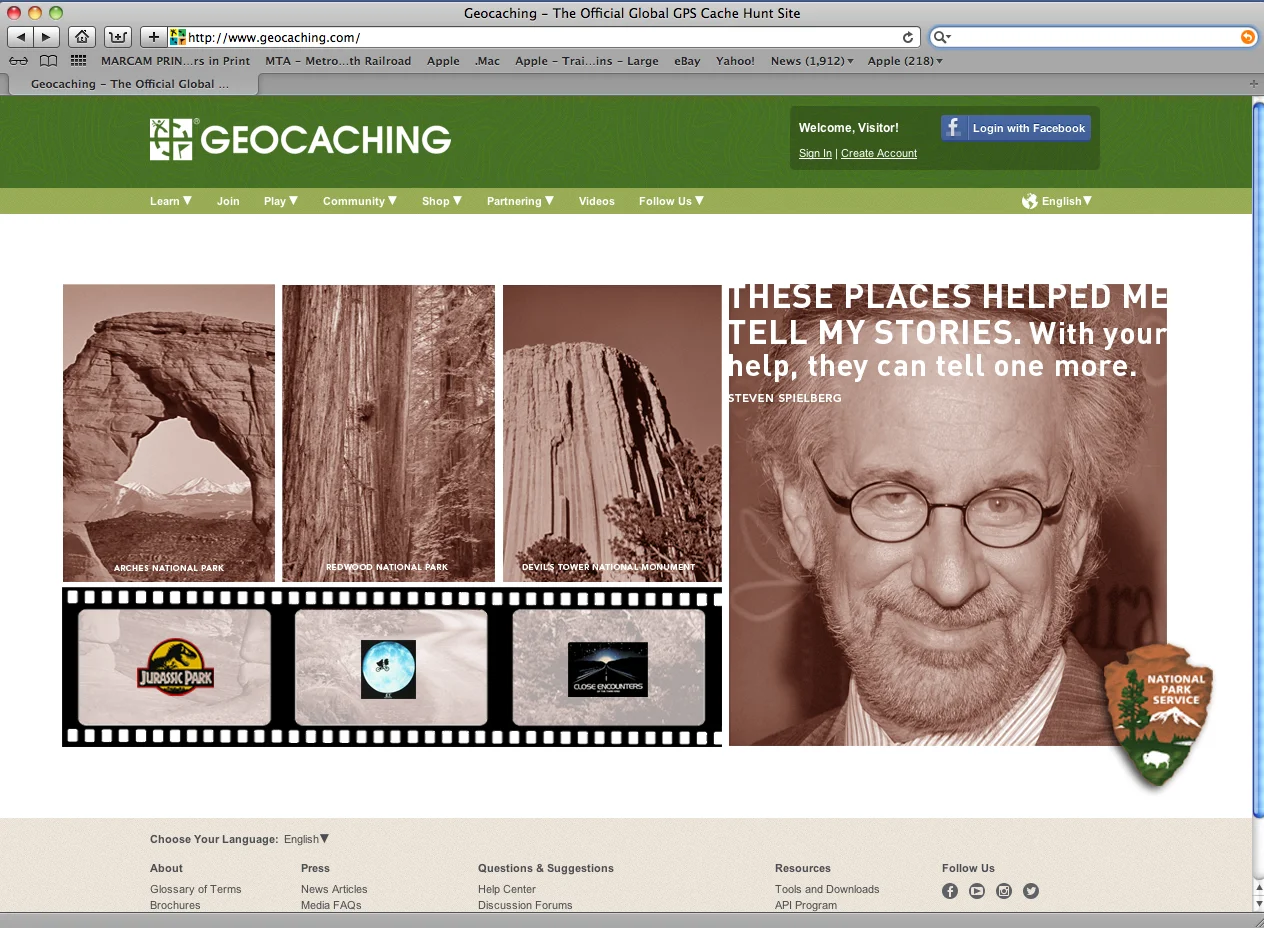This screenshot has height=928, width=1264.
Task: Click the Devil's Tower National Monument photo
Action: click(612, 433)
